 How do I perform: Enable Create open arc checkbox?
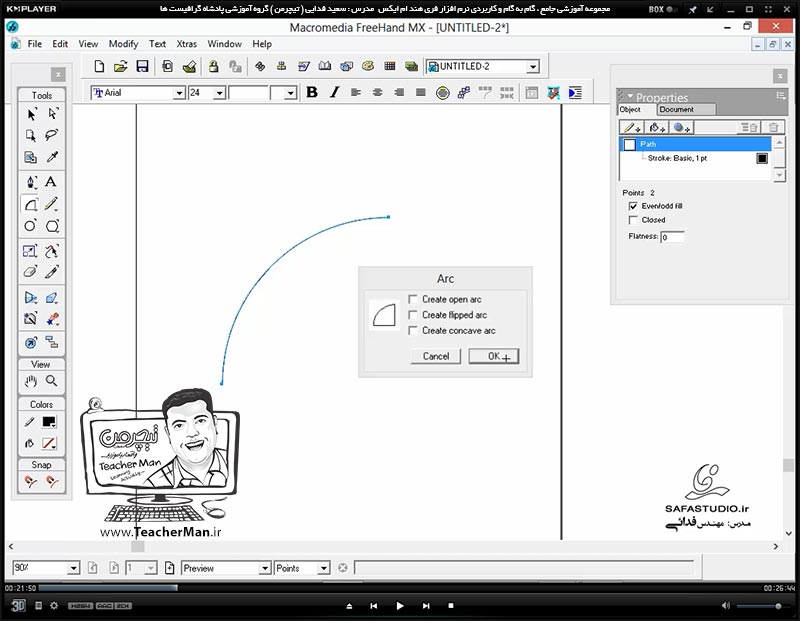(413, 299)
